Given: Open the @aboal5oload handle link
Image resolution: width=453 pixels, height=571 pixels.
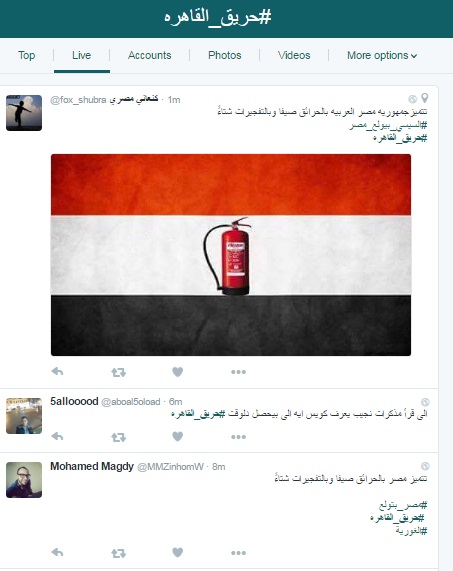Looking at the screenshot, I should pyautogui.click(x=131, y=402).
